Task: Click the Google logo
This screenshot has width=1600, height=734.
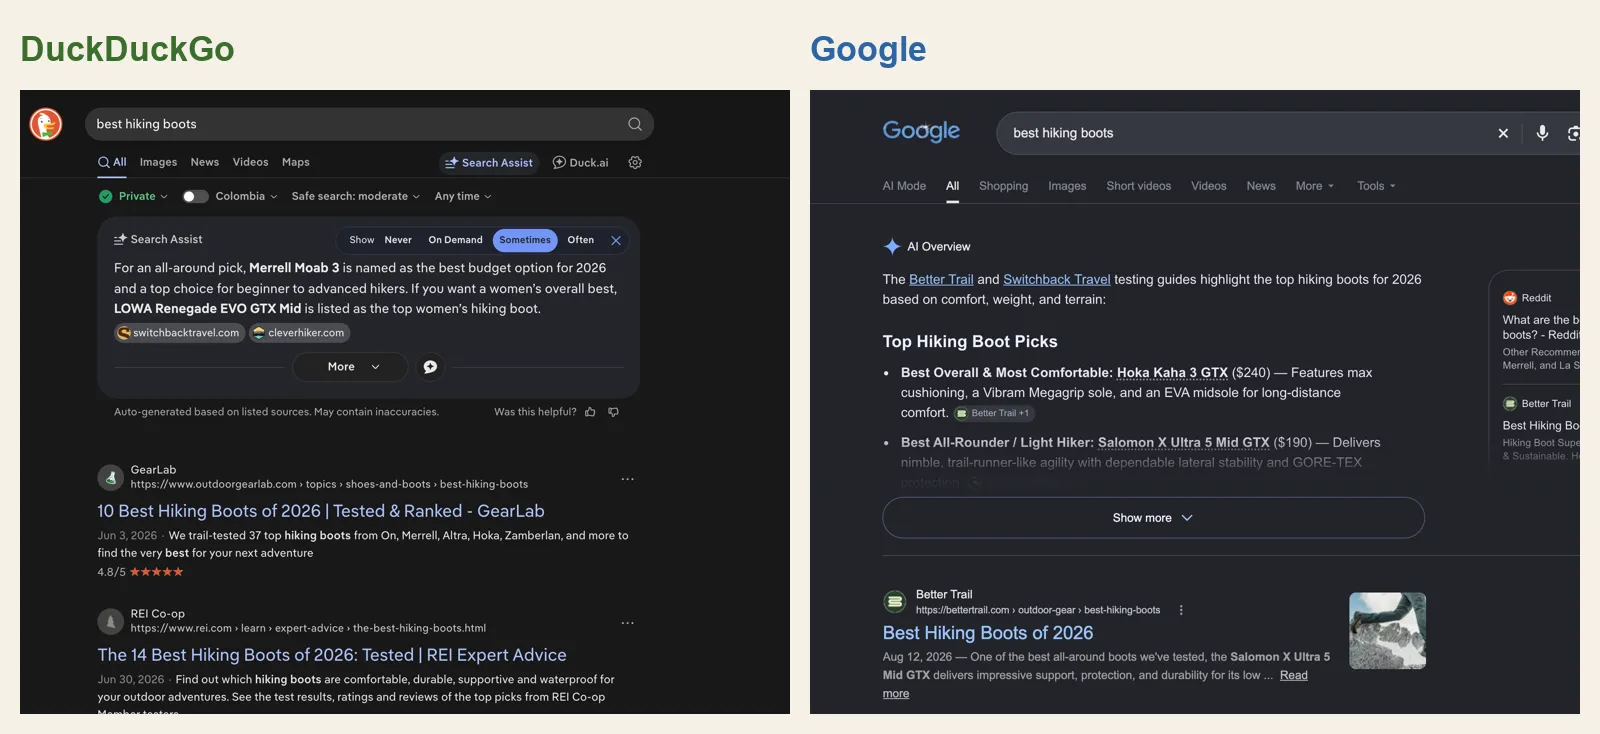Action: pos(921,131)
